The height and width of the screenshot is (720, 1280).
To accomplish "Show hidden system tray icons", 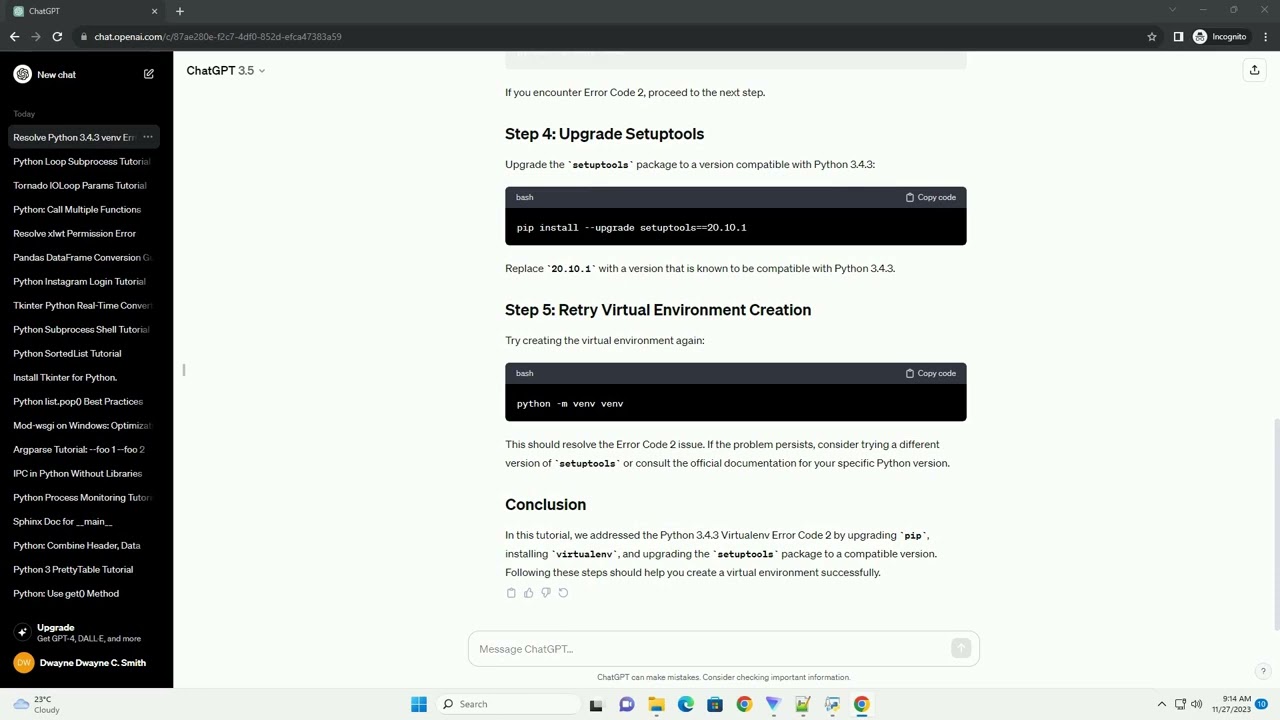I will coord(1162,704).
